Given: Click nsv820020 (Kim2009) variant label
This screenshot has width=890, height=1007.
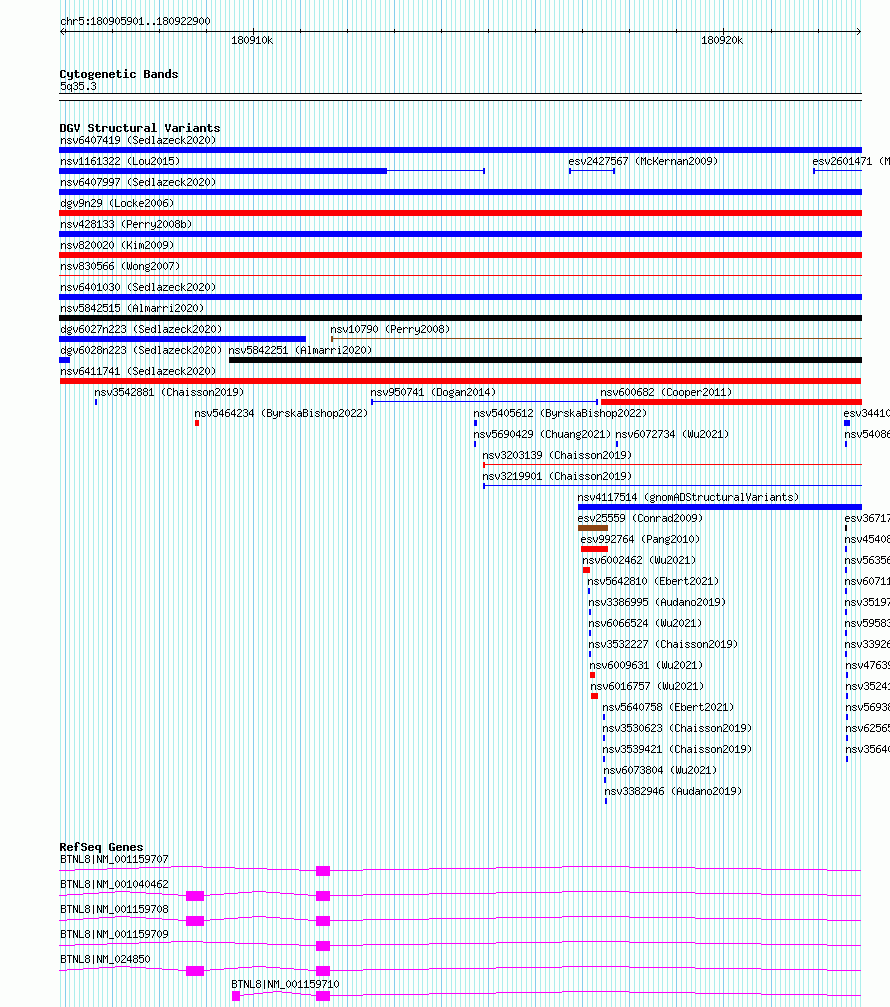Looking at the screenshot, I should tap(117, 245).
